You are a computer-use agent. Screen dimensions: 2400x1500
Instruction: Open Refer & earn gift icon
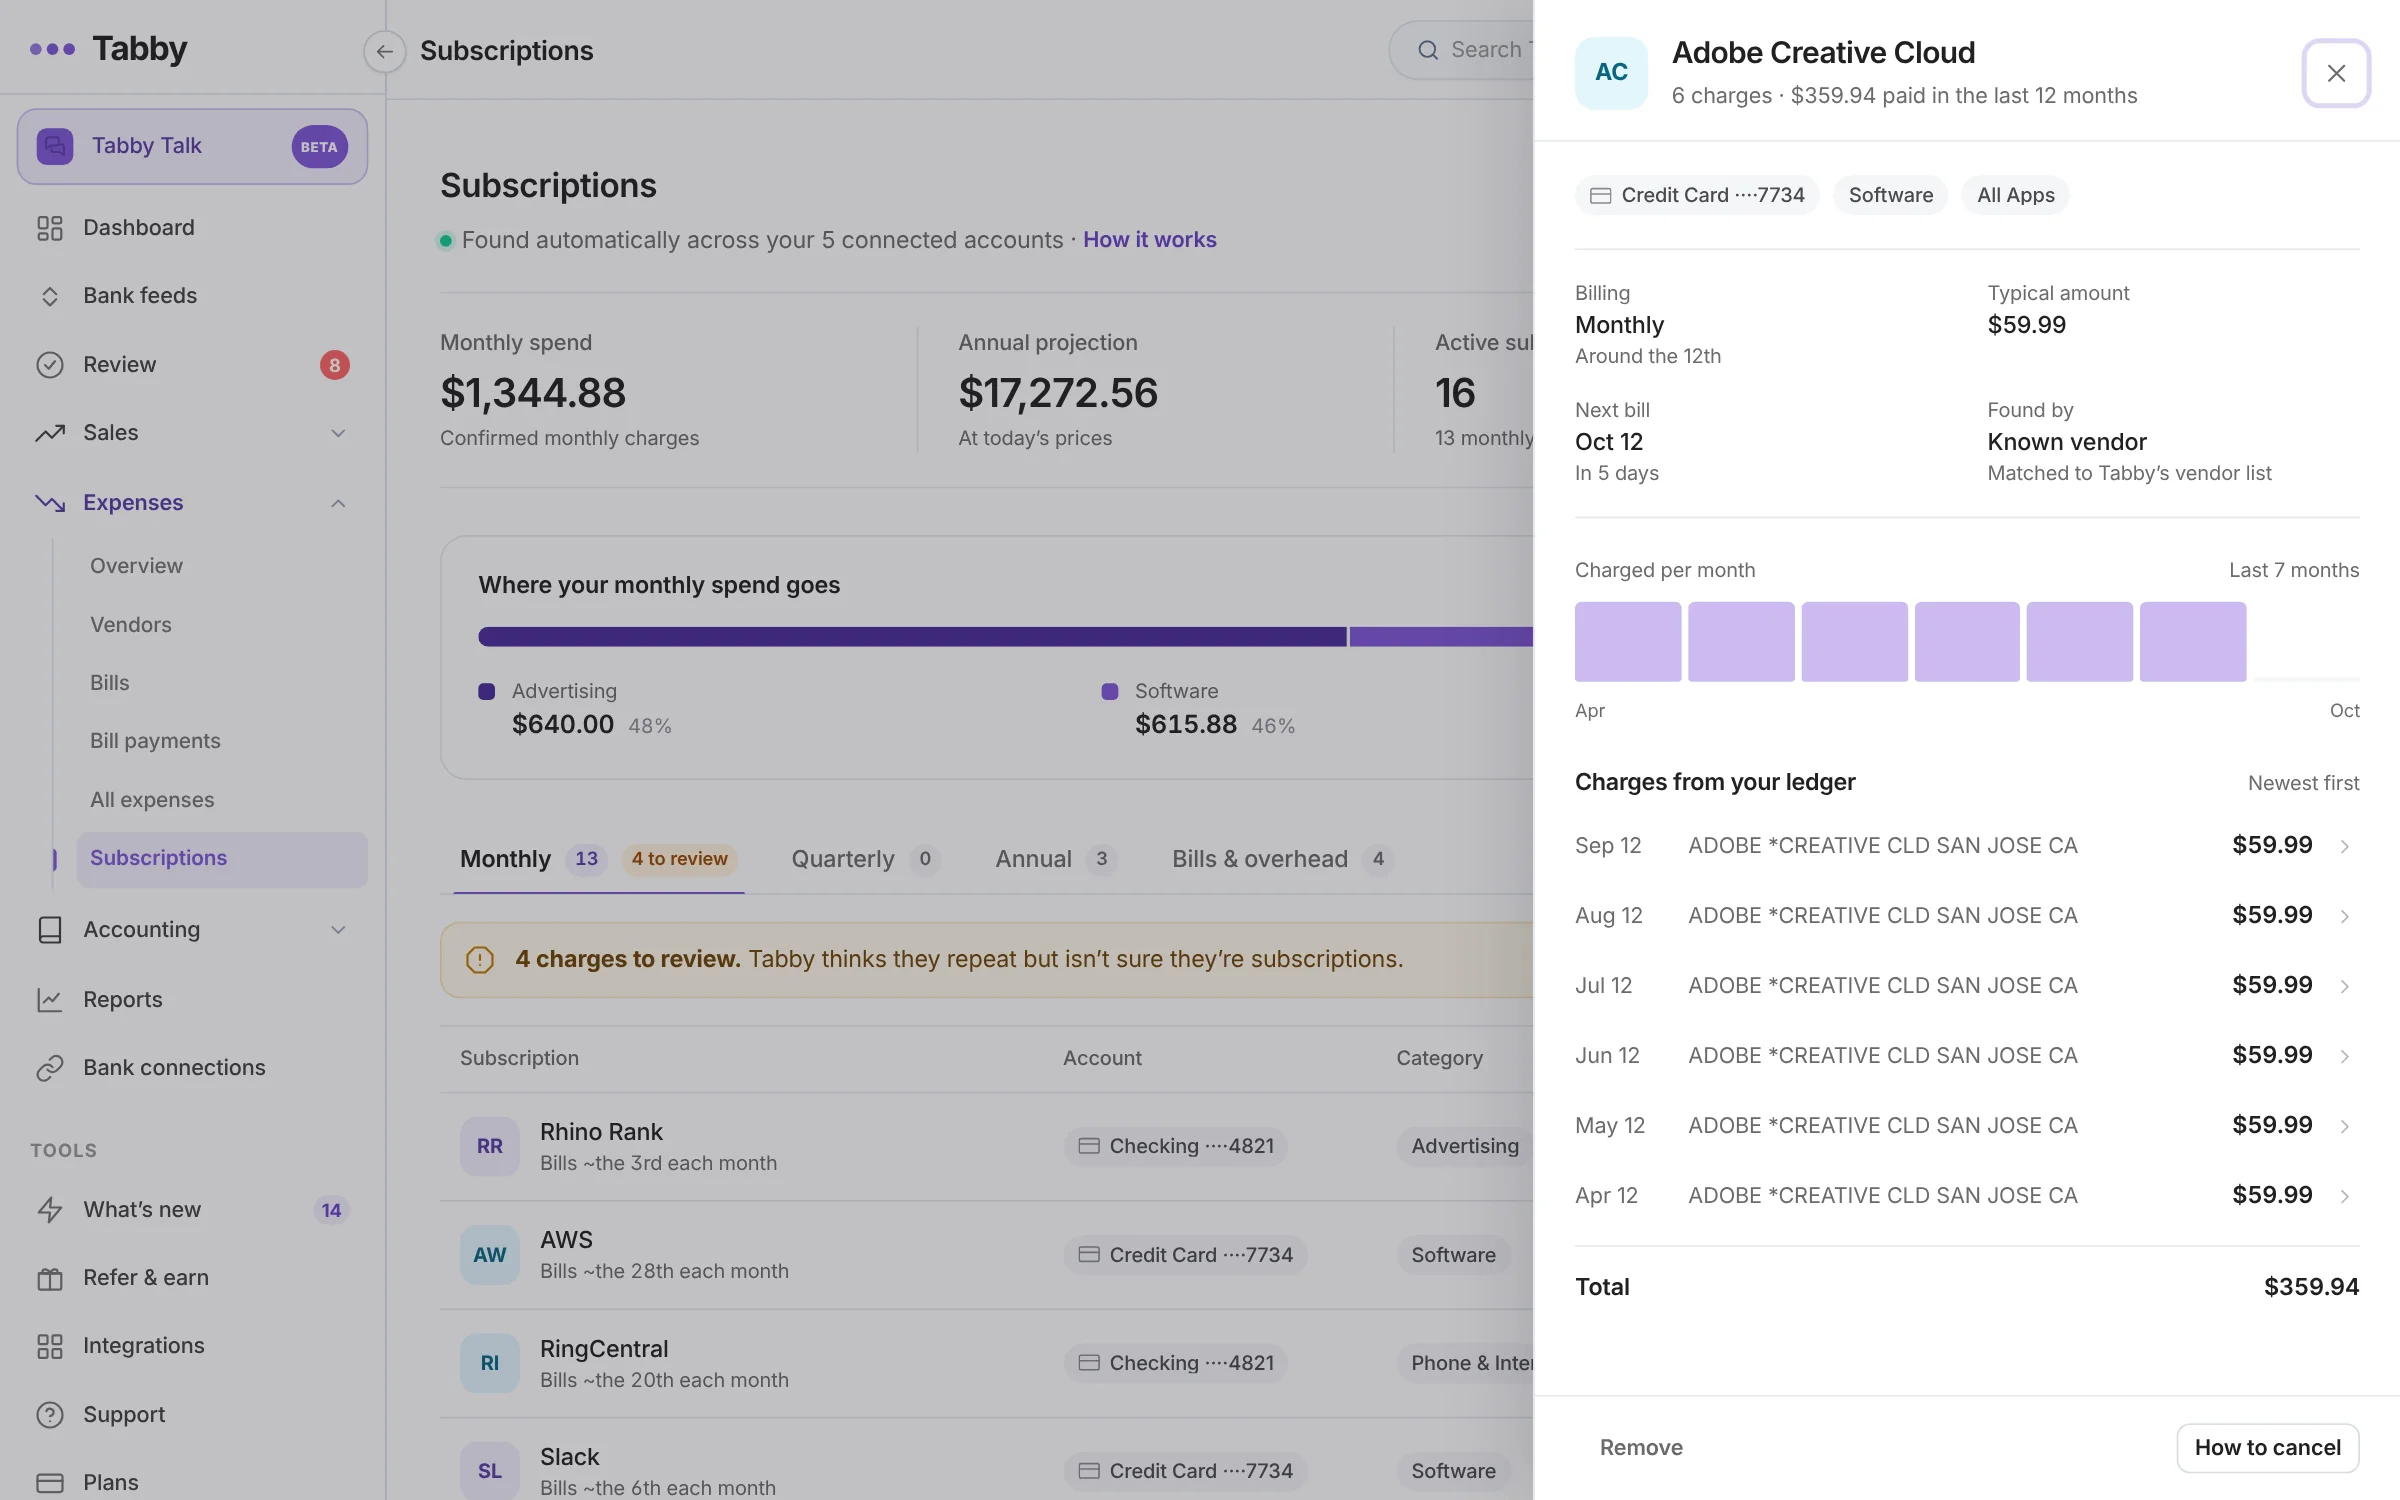tap(50, 1278)
